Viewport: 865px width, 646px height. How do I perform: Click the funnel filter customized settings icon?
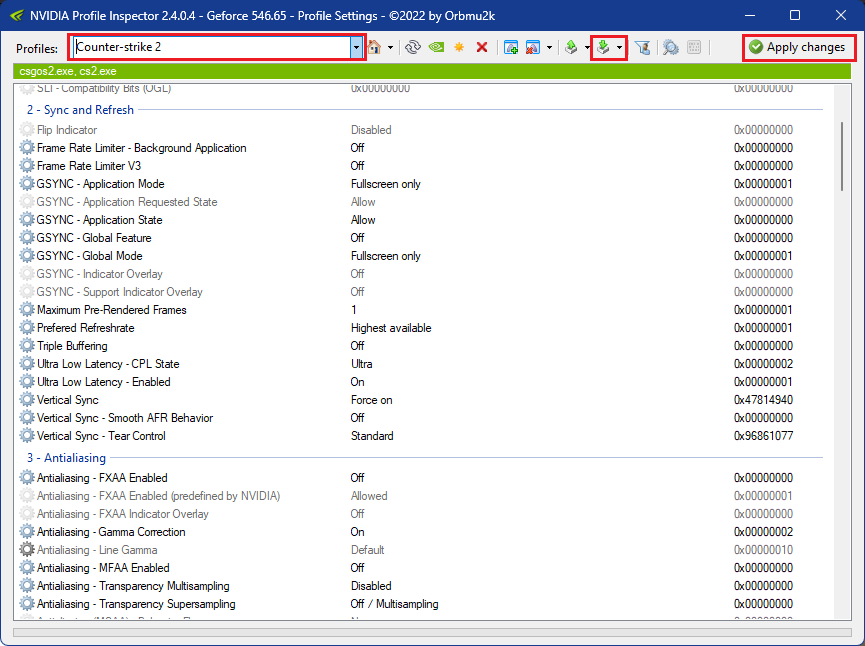(643, 47)
